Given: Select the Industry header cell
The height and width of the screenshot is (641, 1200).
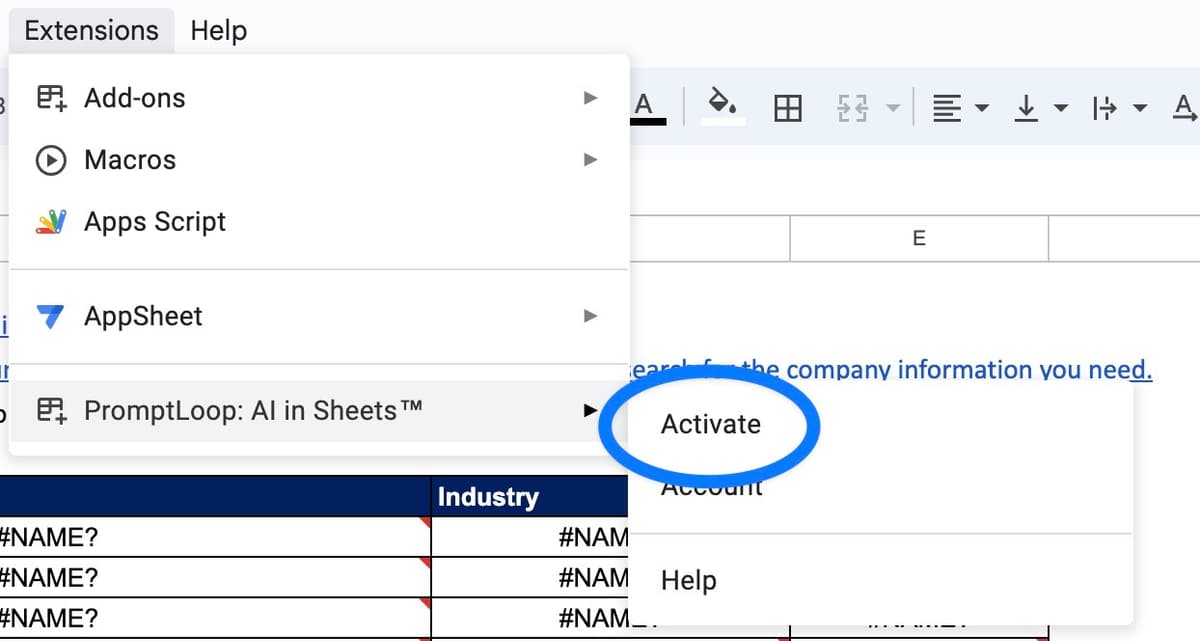Looking at the screenshot, I should (530, 496).
